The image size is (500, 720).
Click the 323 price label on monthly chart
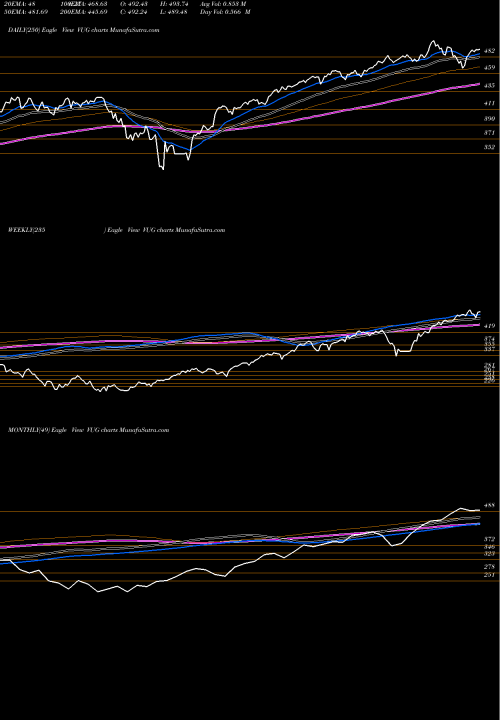click(489, 554)
